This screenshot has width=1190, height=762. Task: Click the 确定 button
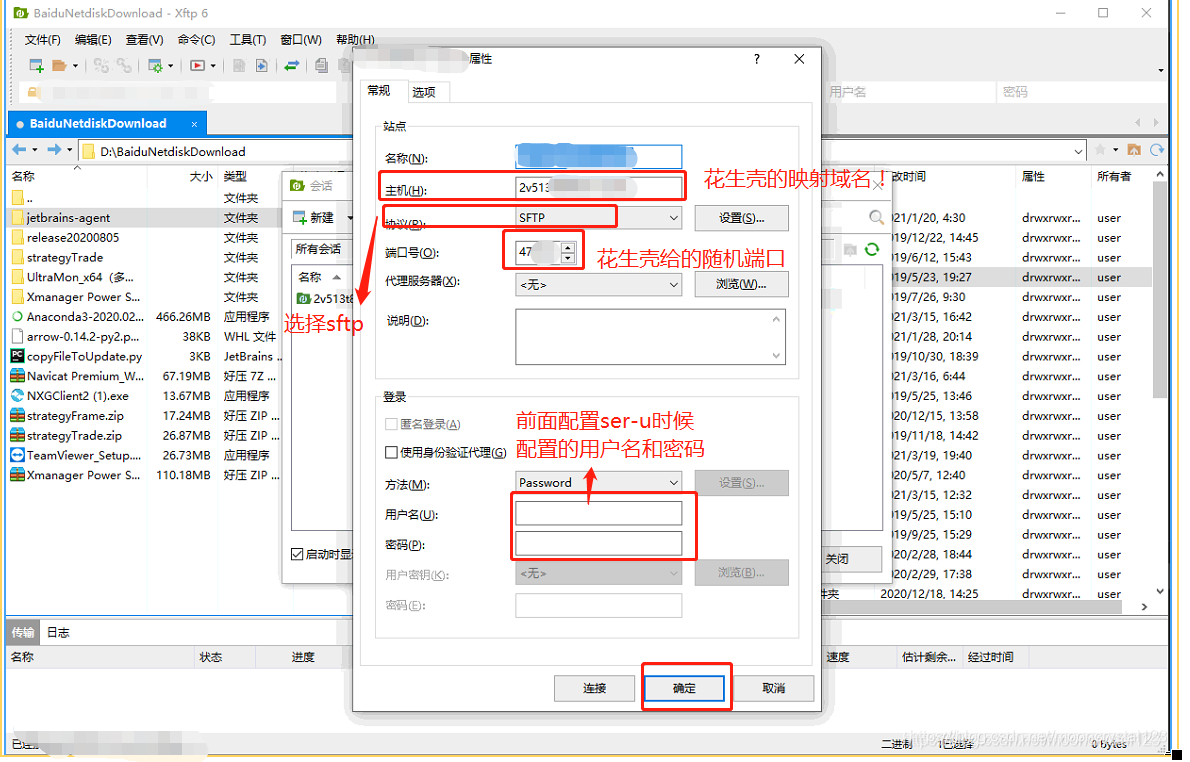[x=684, y=688]
